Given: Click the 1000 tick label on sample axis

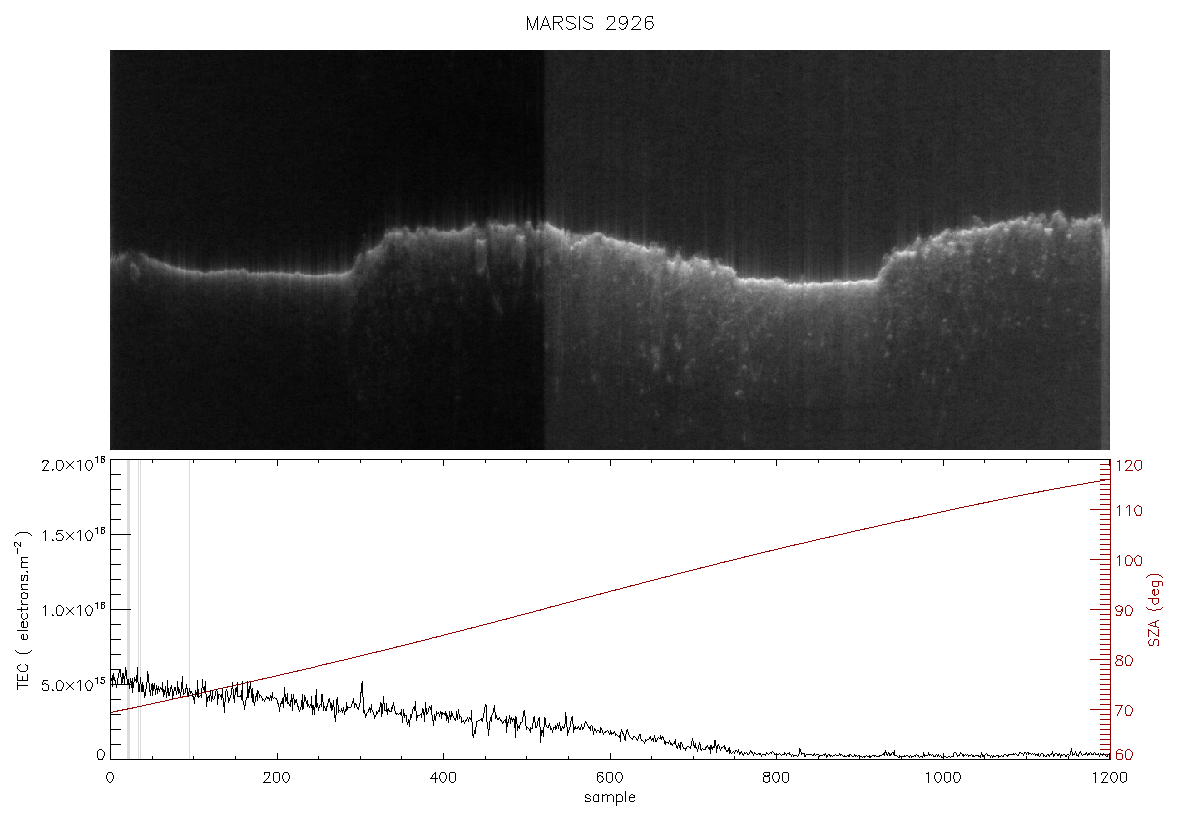Looking at the screenshot, I should coord(942,777).
